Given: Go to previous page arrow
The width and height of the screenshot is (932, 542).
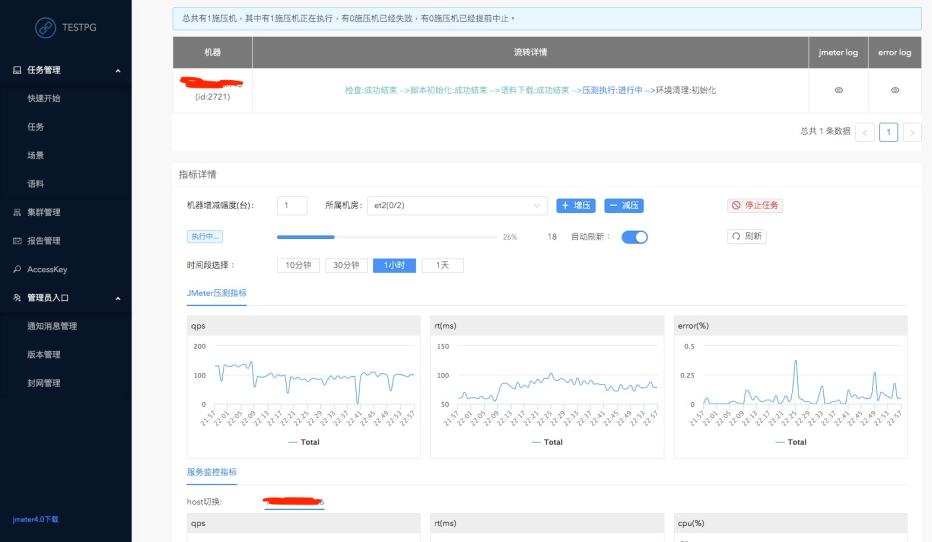Looking at the screenshot, I should click(865, 133).
